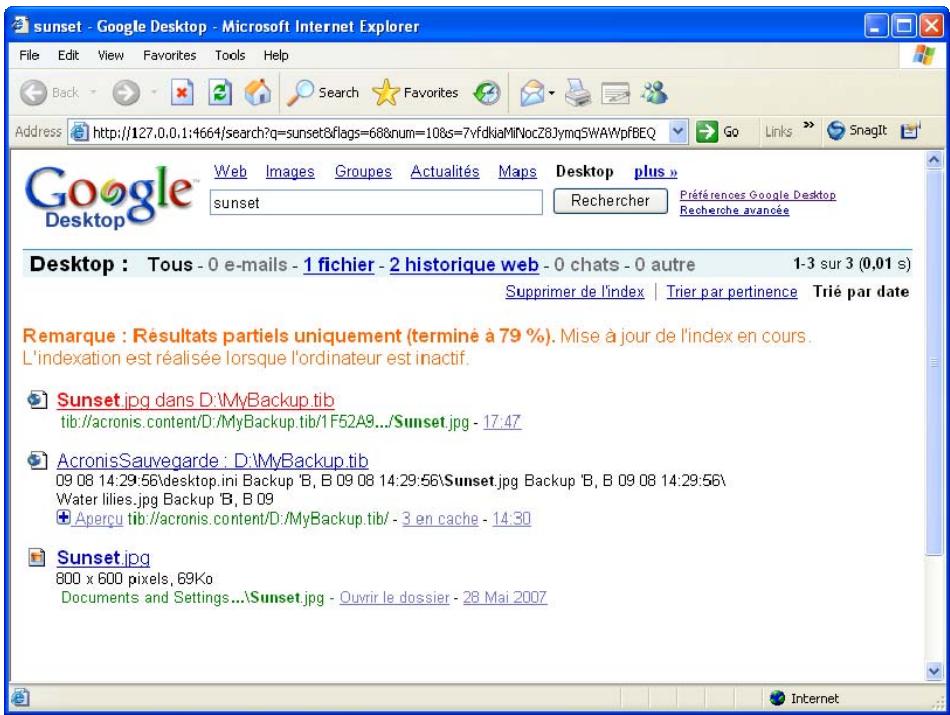Switch to Groupes search
The image size is (950, 715).
(x=364, y=171)
